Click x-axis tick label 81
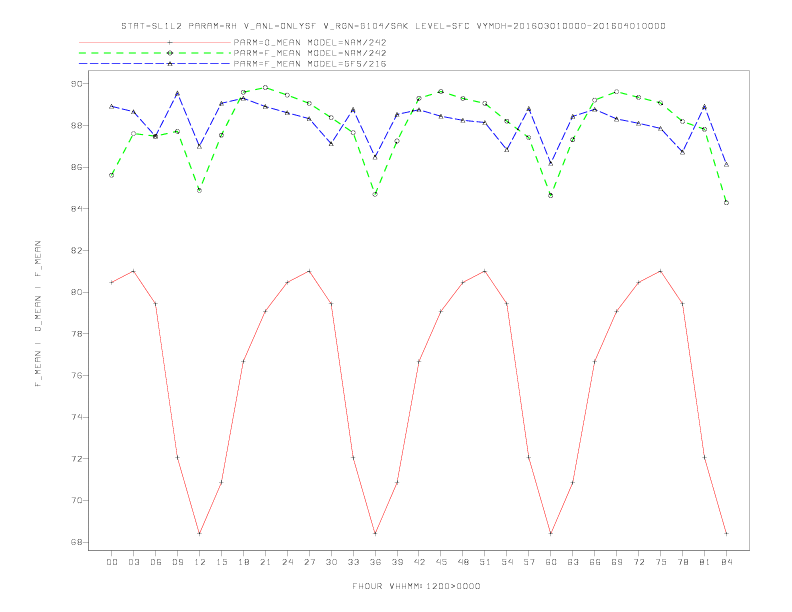This screenshot has height=612, width=792. 705,562
